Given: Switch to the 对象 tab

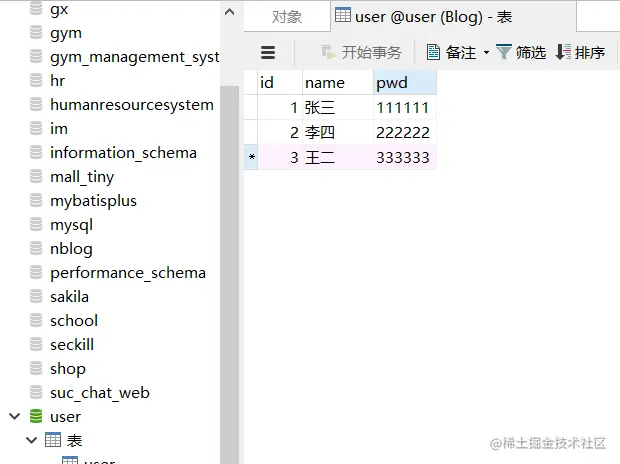Looking at the screenshot, I should (x=287, y=17).
